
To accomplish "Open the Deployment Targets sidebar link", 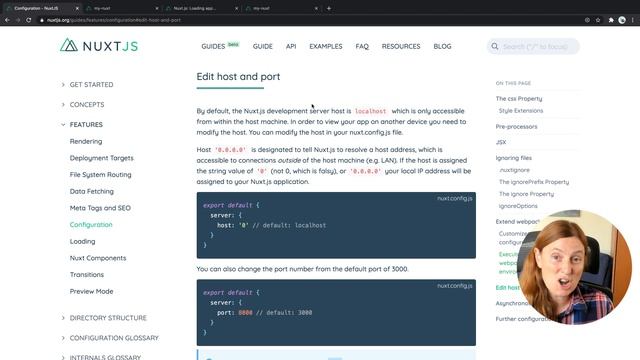I will [102, 158].
